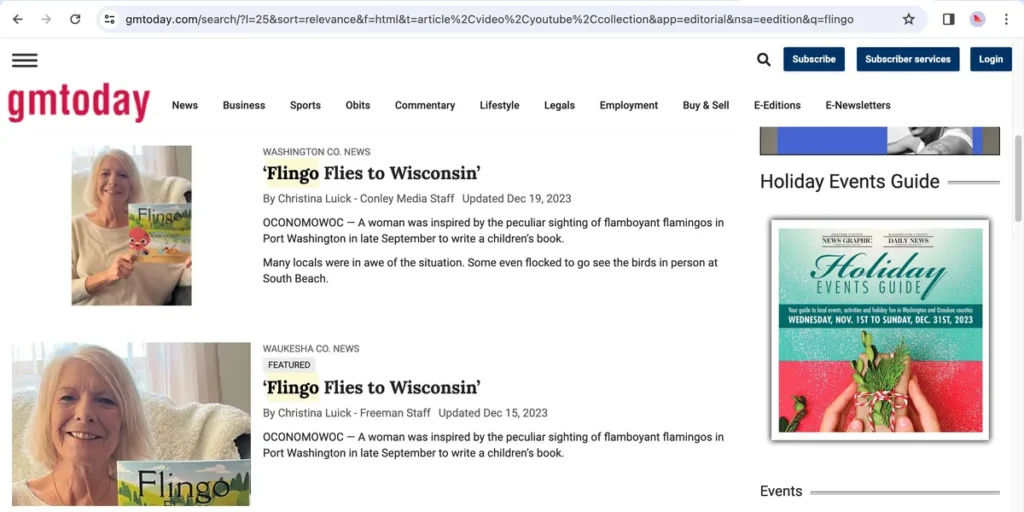Viewport: 1024px width, 512px height.
Task: Click the browser back arrow
Action: coord(17,19)
